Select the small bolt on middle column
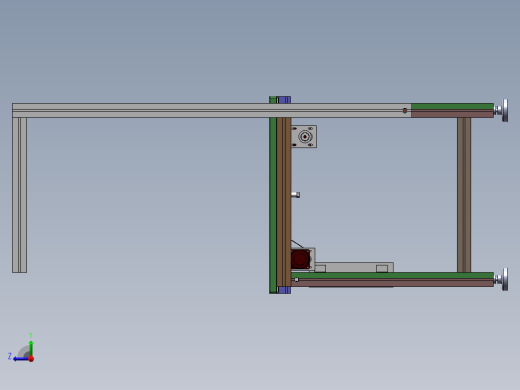The width and height of the screenshot is (520, 390). [x=296, y=195]
